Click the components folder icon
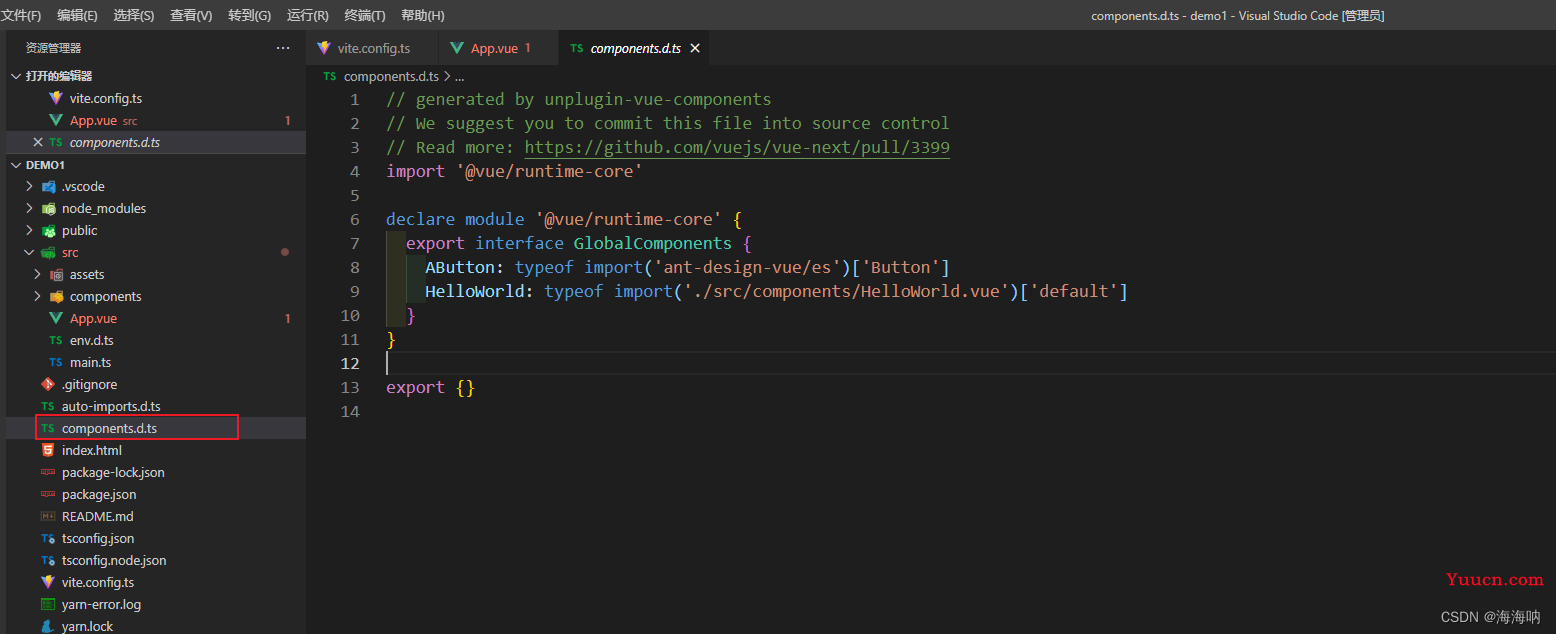This screenshot has width=1556, height=634. point(56,296)
